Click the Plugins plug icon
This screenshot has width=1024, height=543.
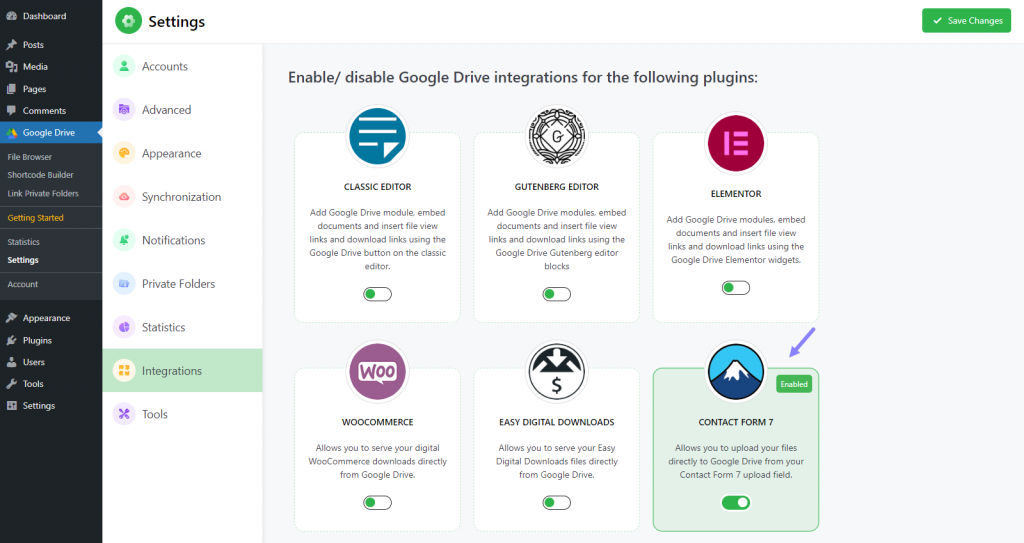pyautogui.click(x=11, y=340)
